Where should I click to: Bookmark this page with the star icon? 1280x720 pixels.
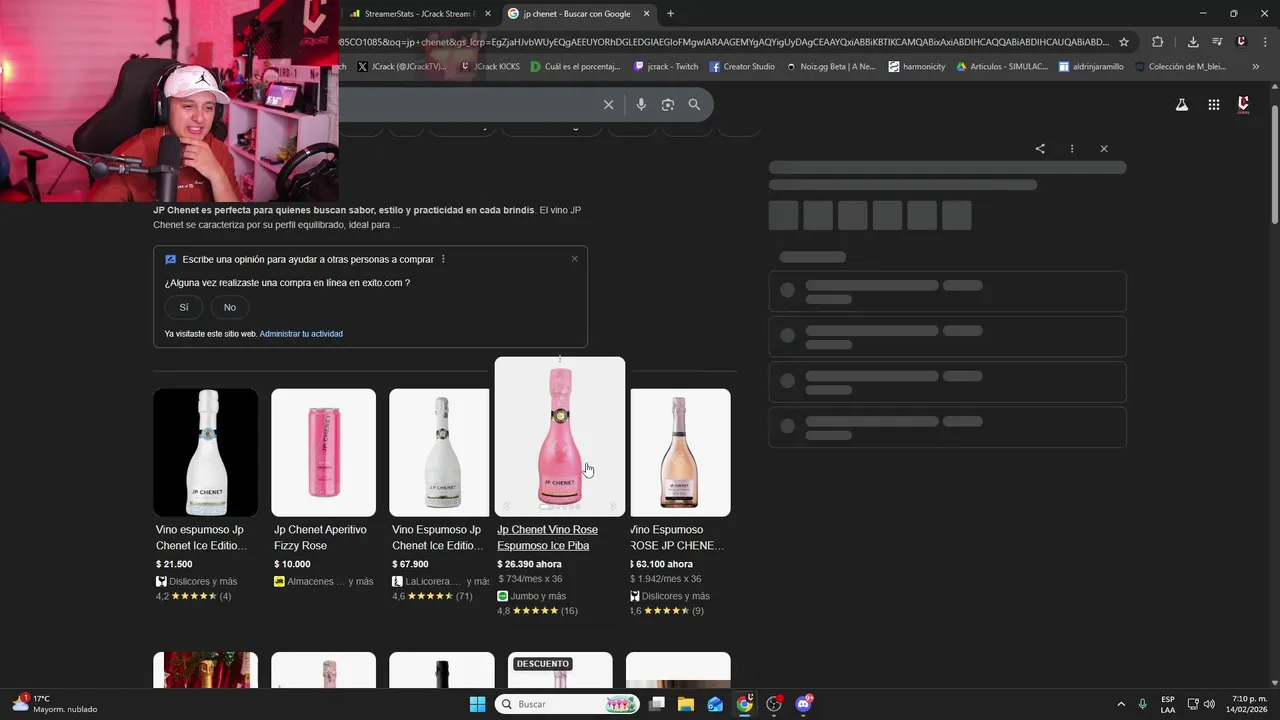1124,42
